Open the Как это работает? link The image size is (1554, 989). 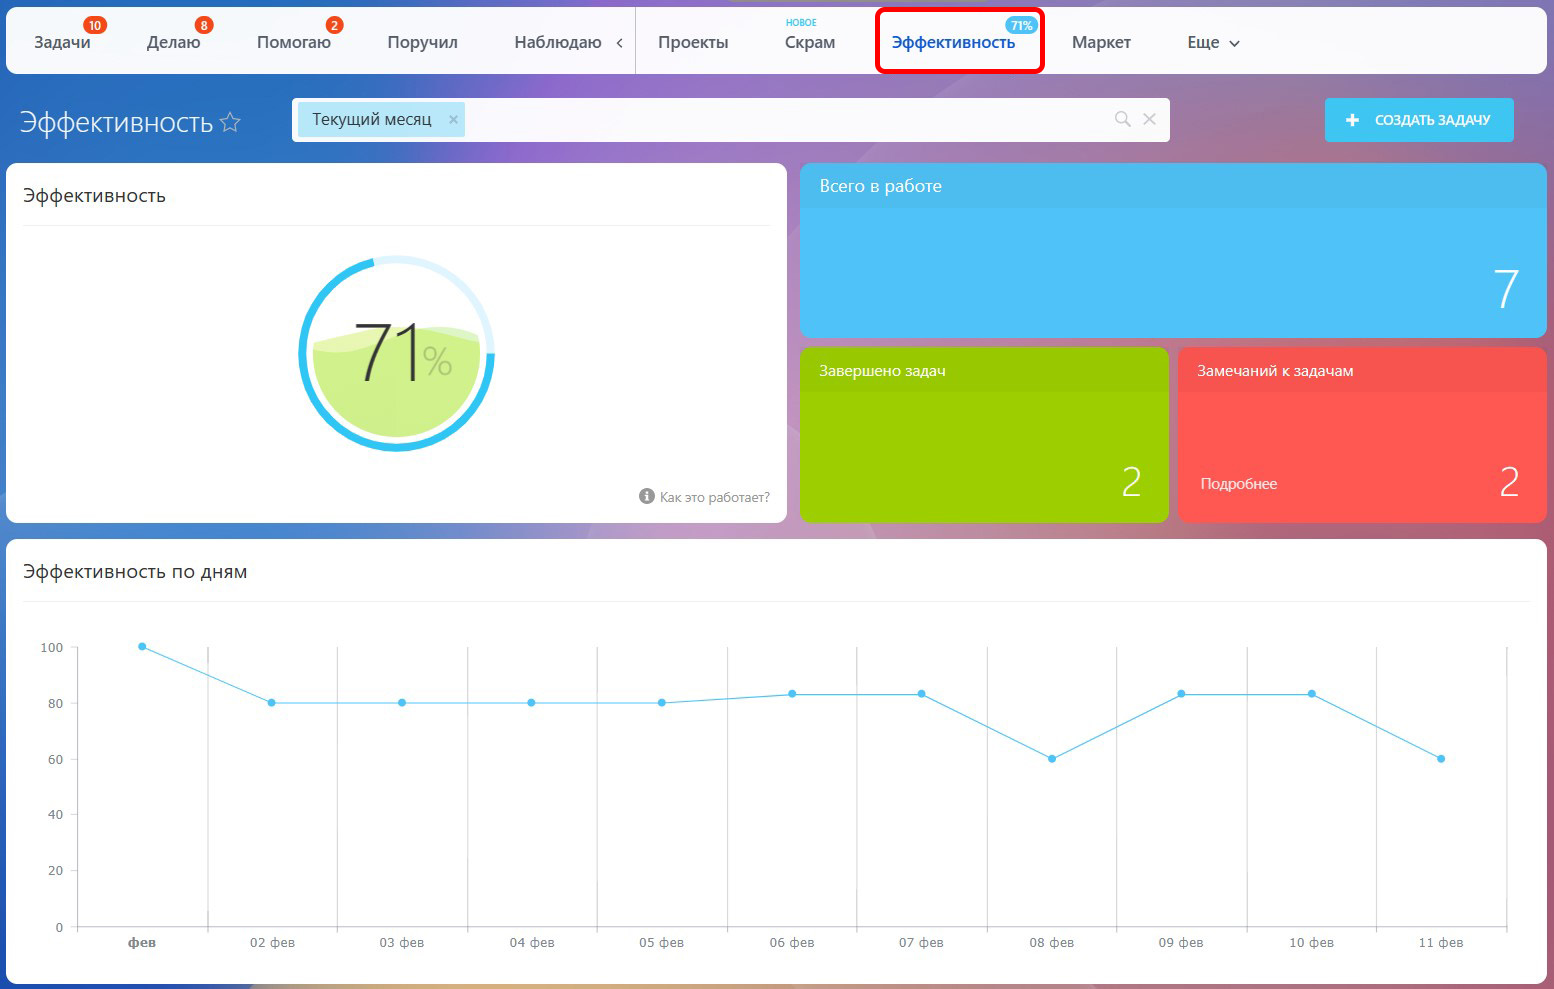tap(714, 497)
